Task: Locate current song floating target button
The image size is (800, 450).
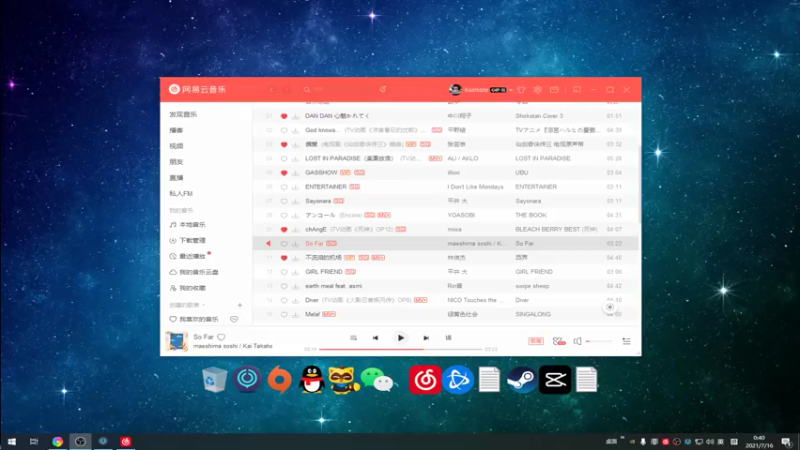Action: click(x=610, y=307)
